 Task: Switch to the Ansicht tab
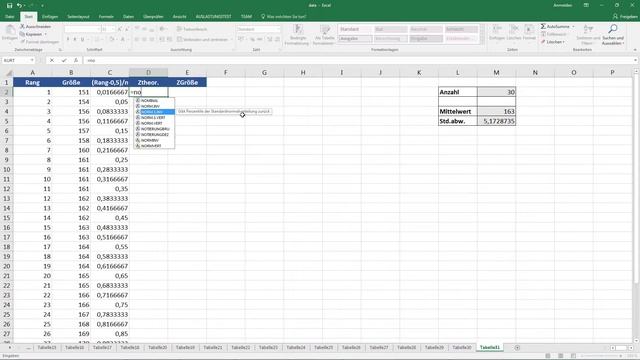(x=180, y=17)
